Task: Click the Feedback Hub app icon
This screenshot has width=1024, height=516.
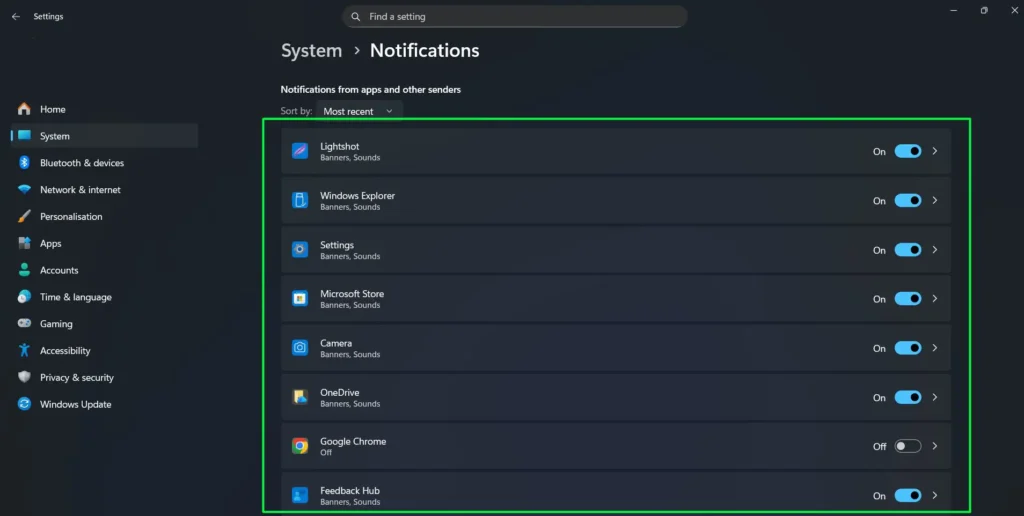Action: click(x=300, y=496)
